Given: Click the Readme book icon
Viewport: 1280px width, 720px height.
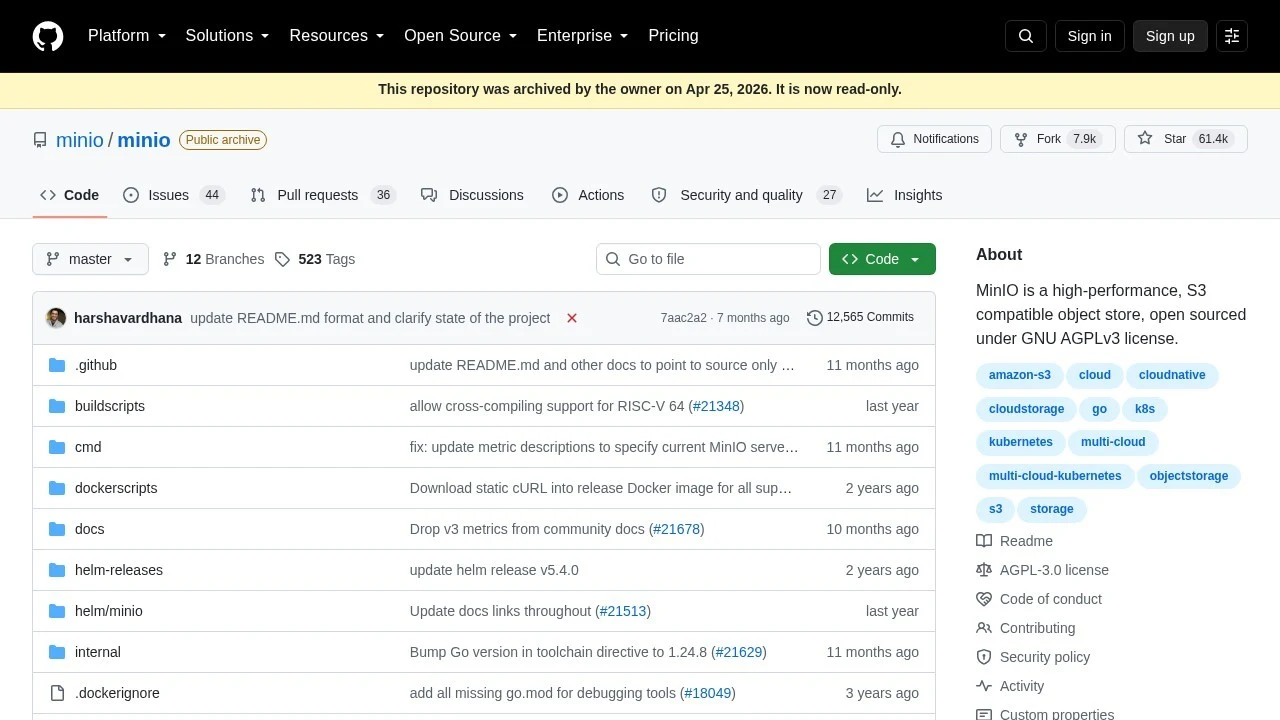Looking at the screenshot, I should (984, 541).
